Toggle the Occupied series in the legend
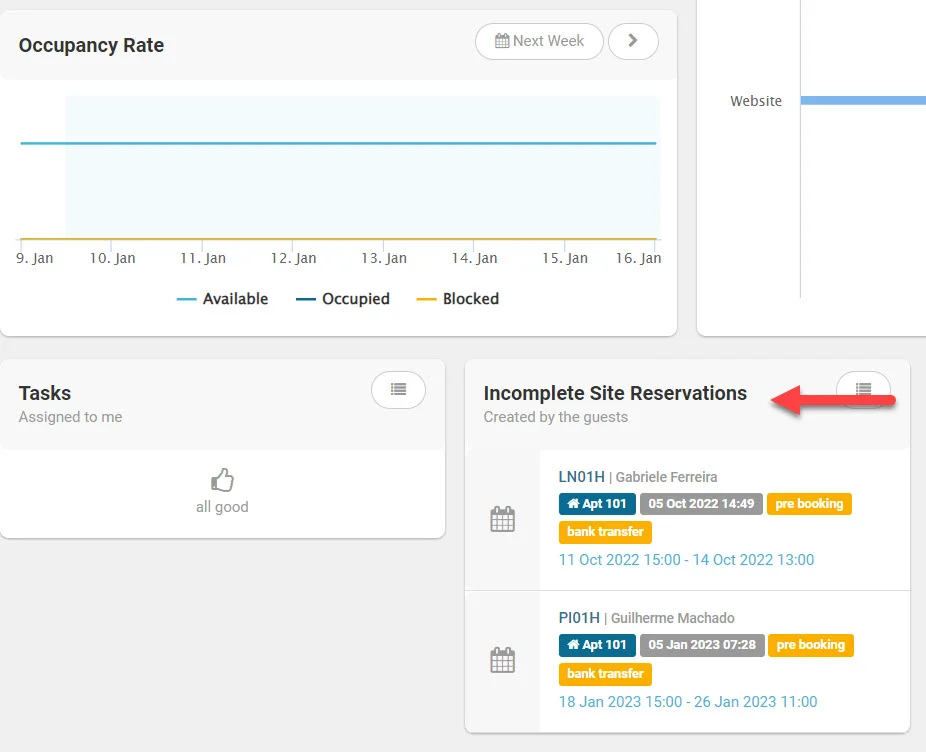 click(x=343, y=299)
